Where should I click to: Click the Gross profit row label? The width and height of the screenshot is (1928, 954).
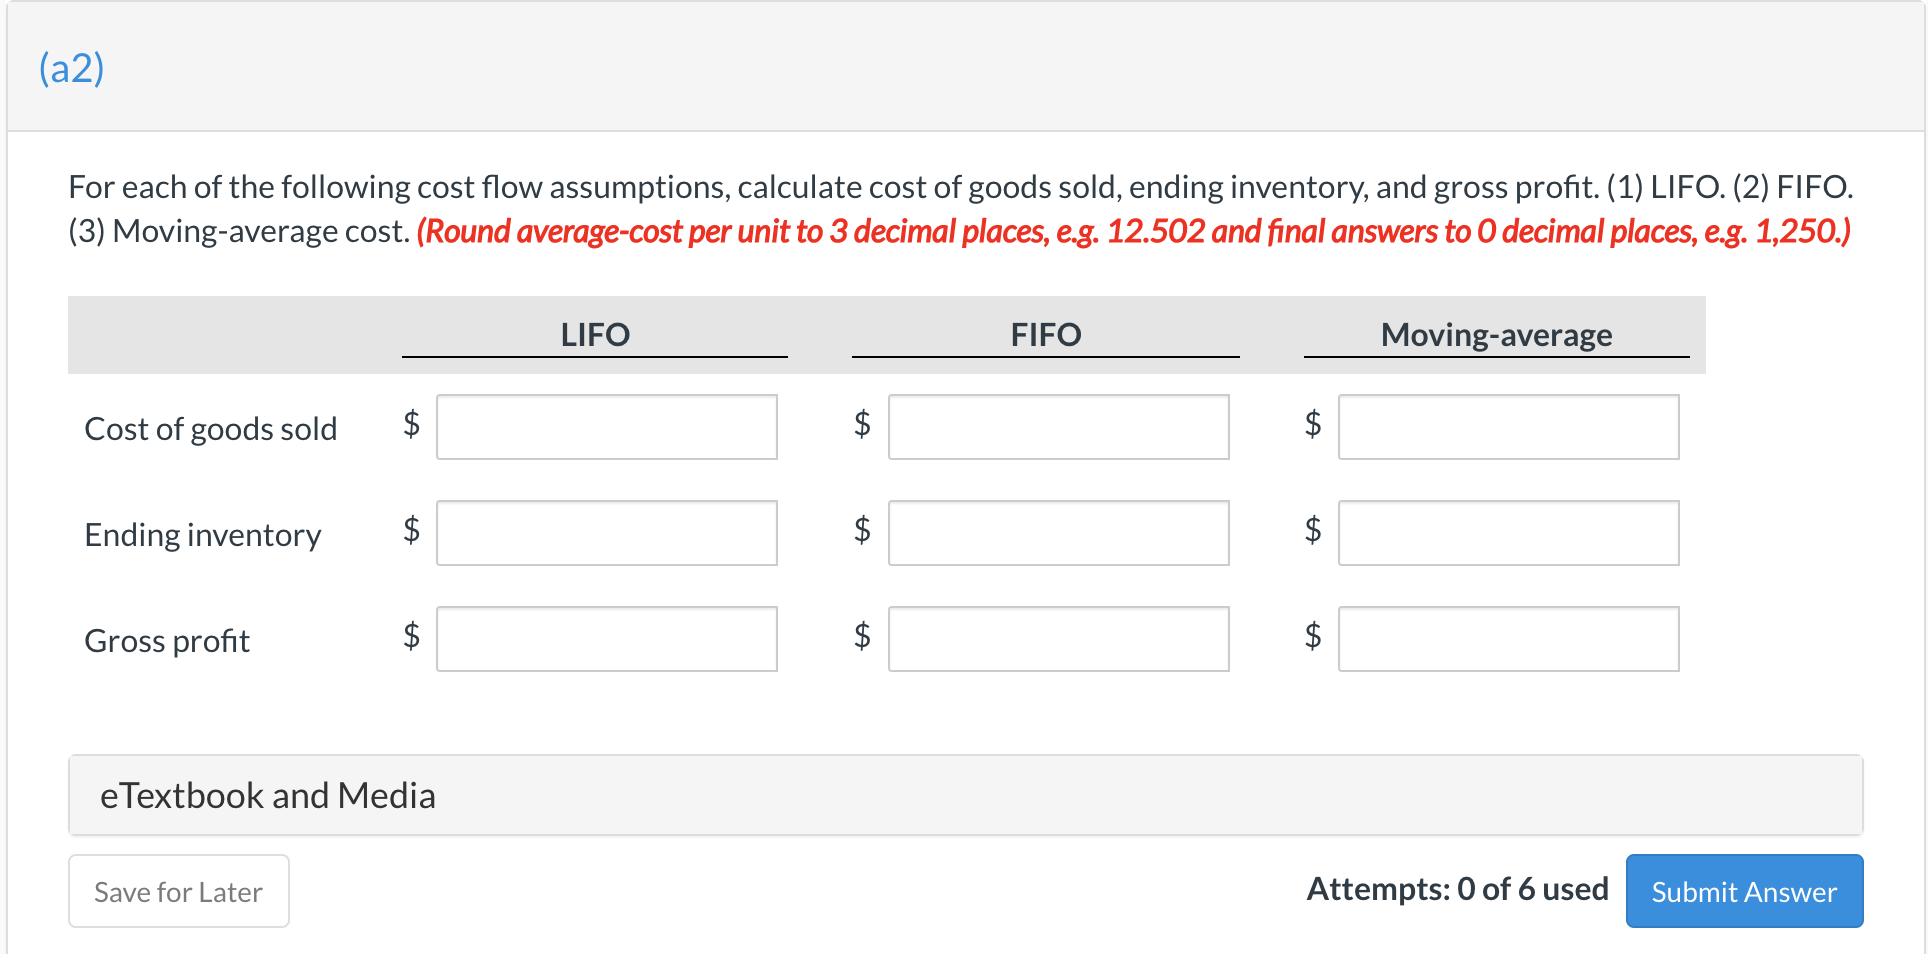pyautogui.click(x=167, y=641)
